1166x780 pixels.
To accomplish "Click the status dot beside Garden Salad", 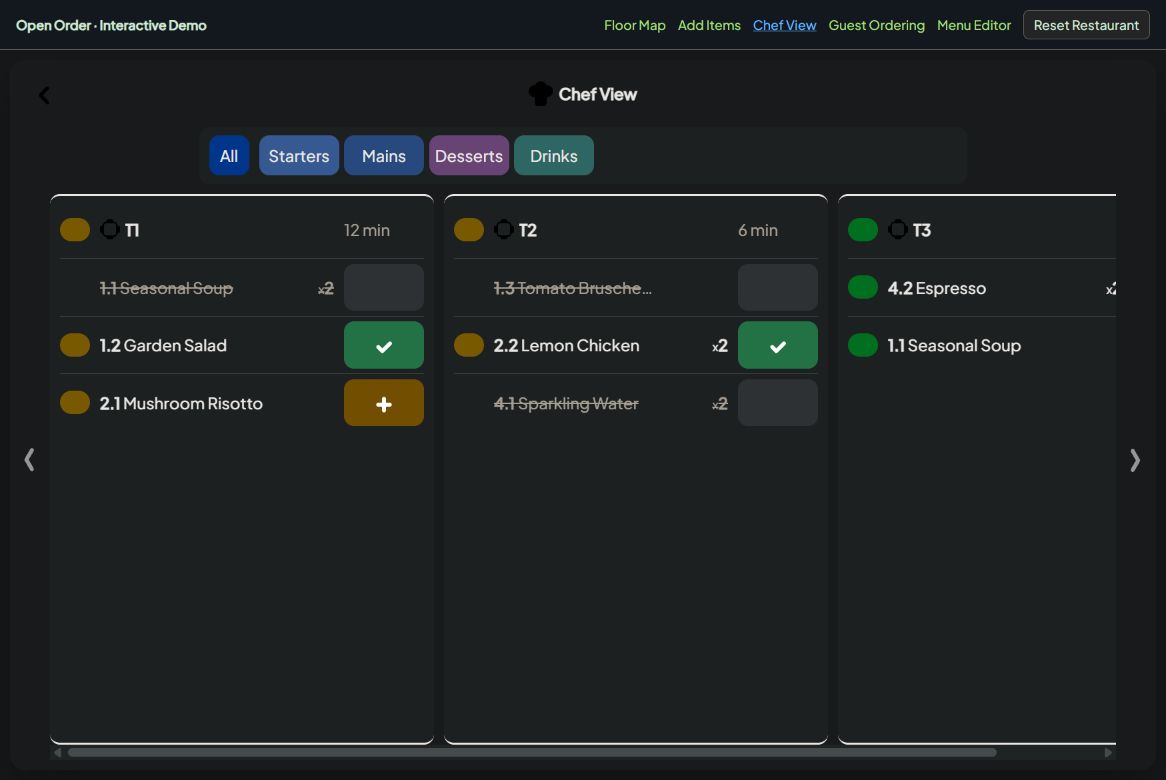I will [x=75, y=345].
